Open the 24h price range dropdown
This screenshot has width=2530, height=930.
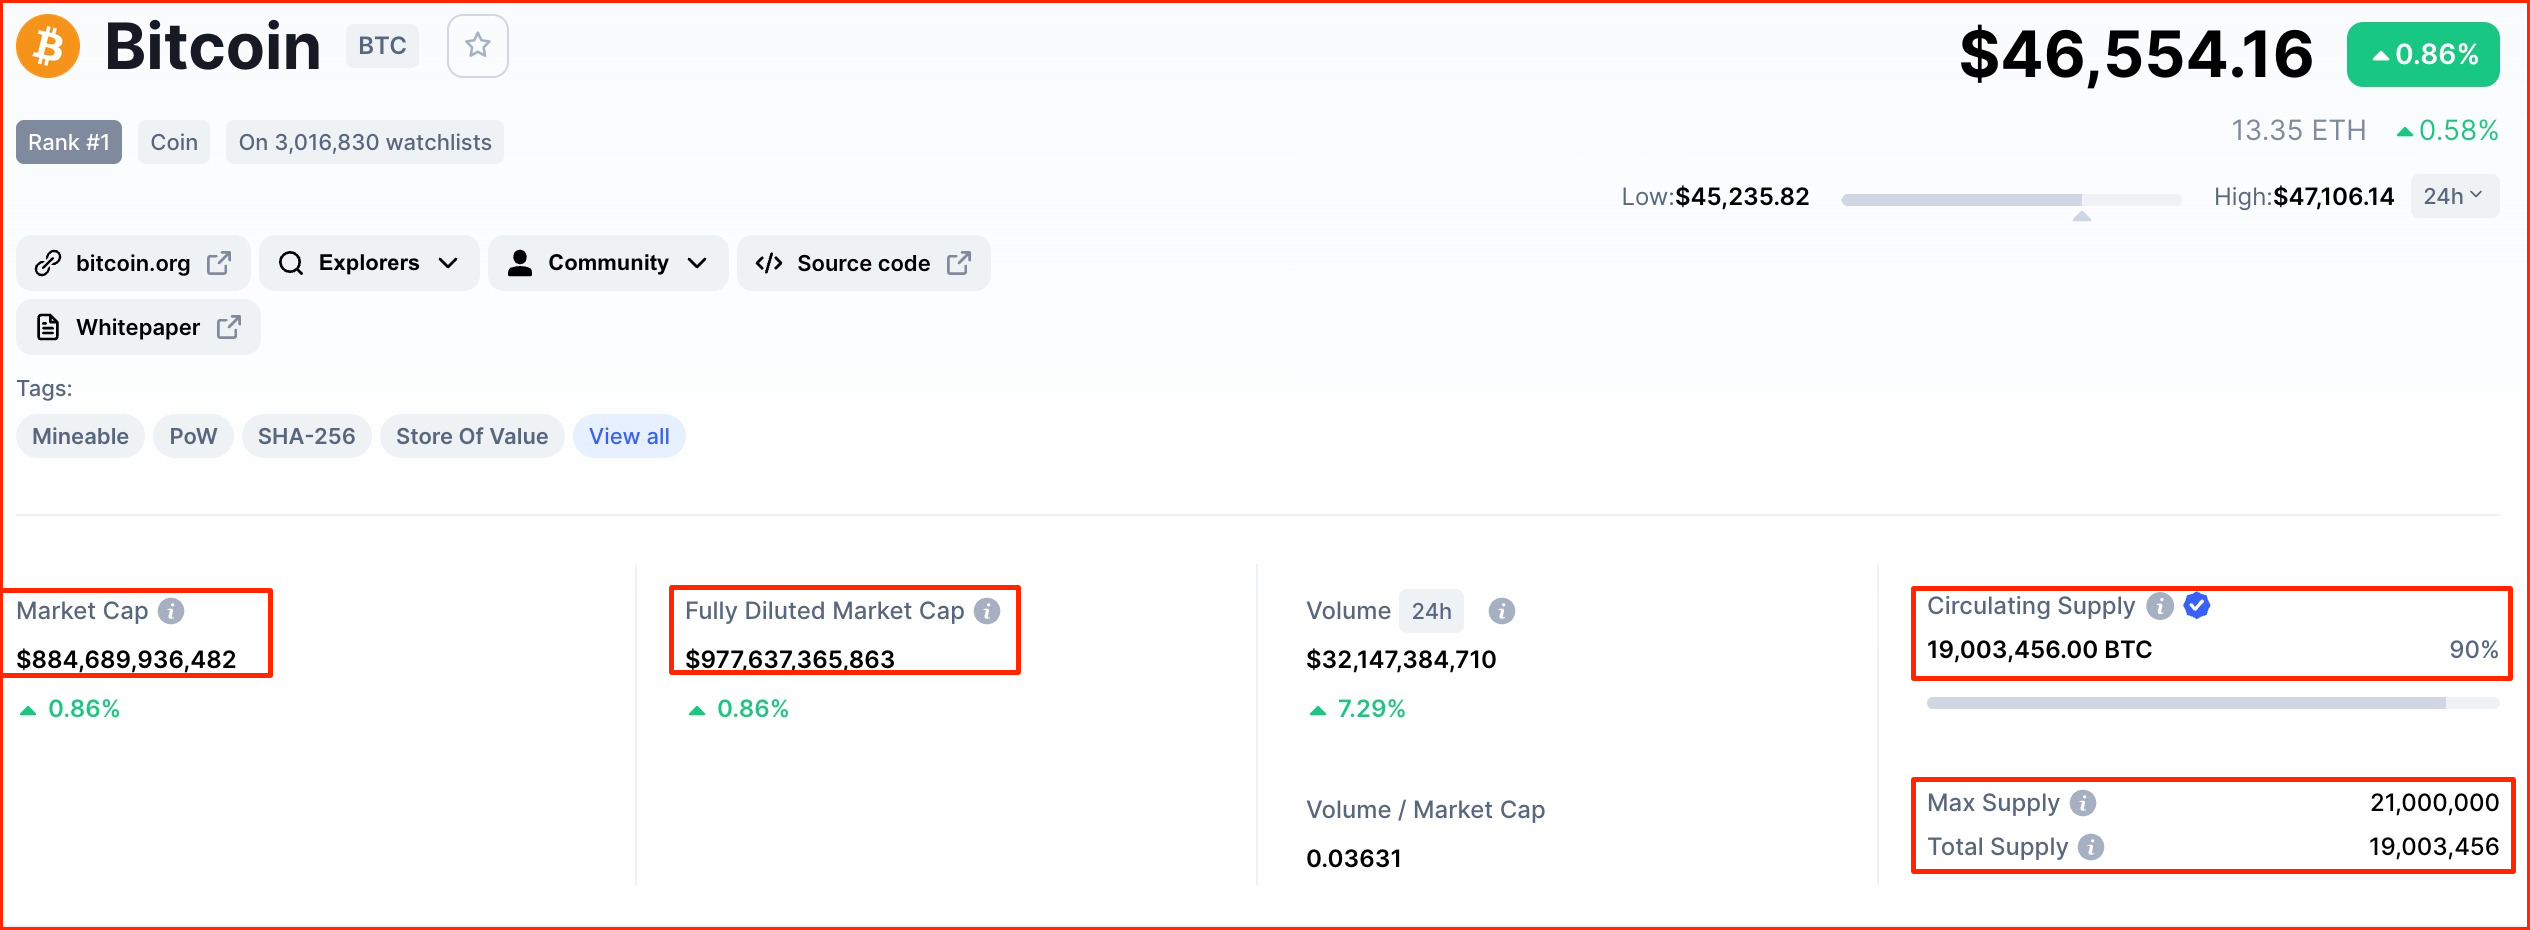(x=2454, y=196)
